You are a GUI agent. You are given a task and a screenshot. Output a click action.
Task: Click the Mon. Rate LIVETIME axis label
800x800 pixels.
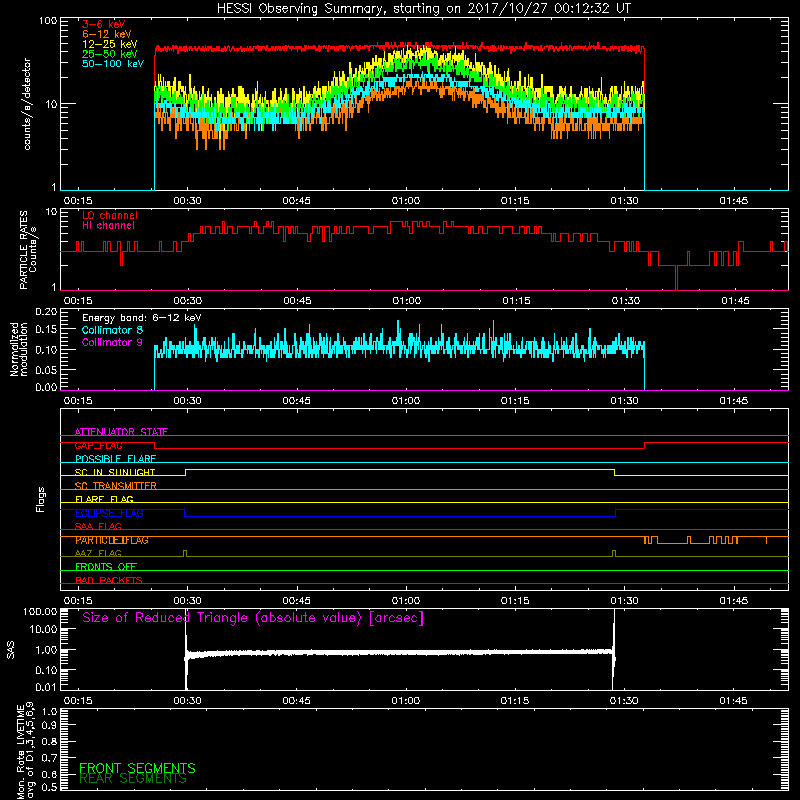pyautogui.click(x=25, y=750)
